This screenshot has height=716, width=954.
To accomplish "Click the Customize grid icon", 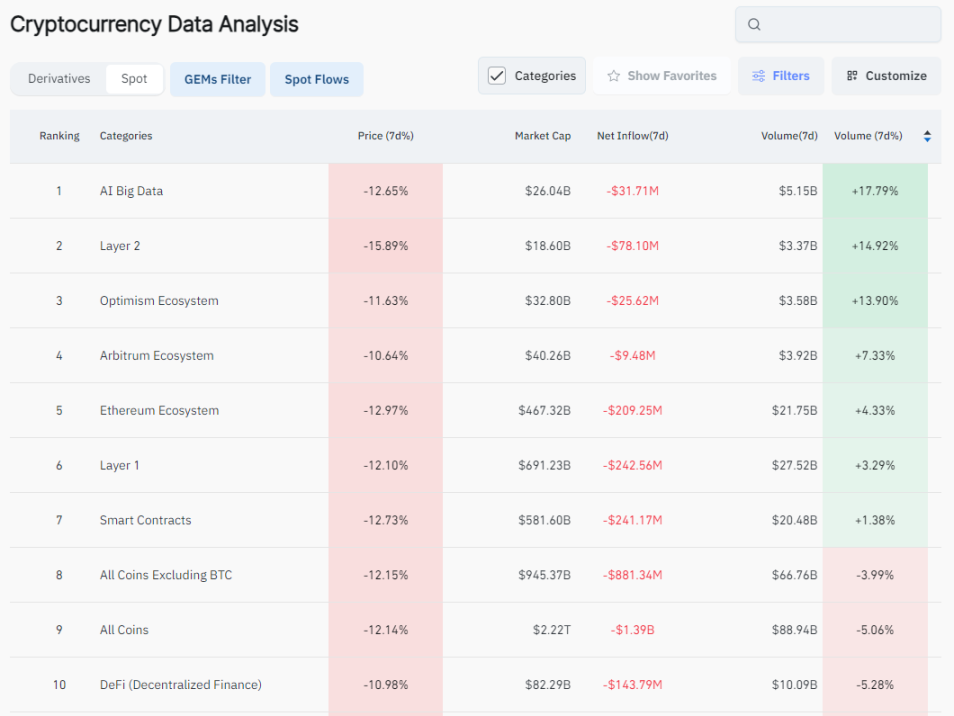I will tap(852, 76).
